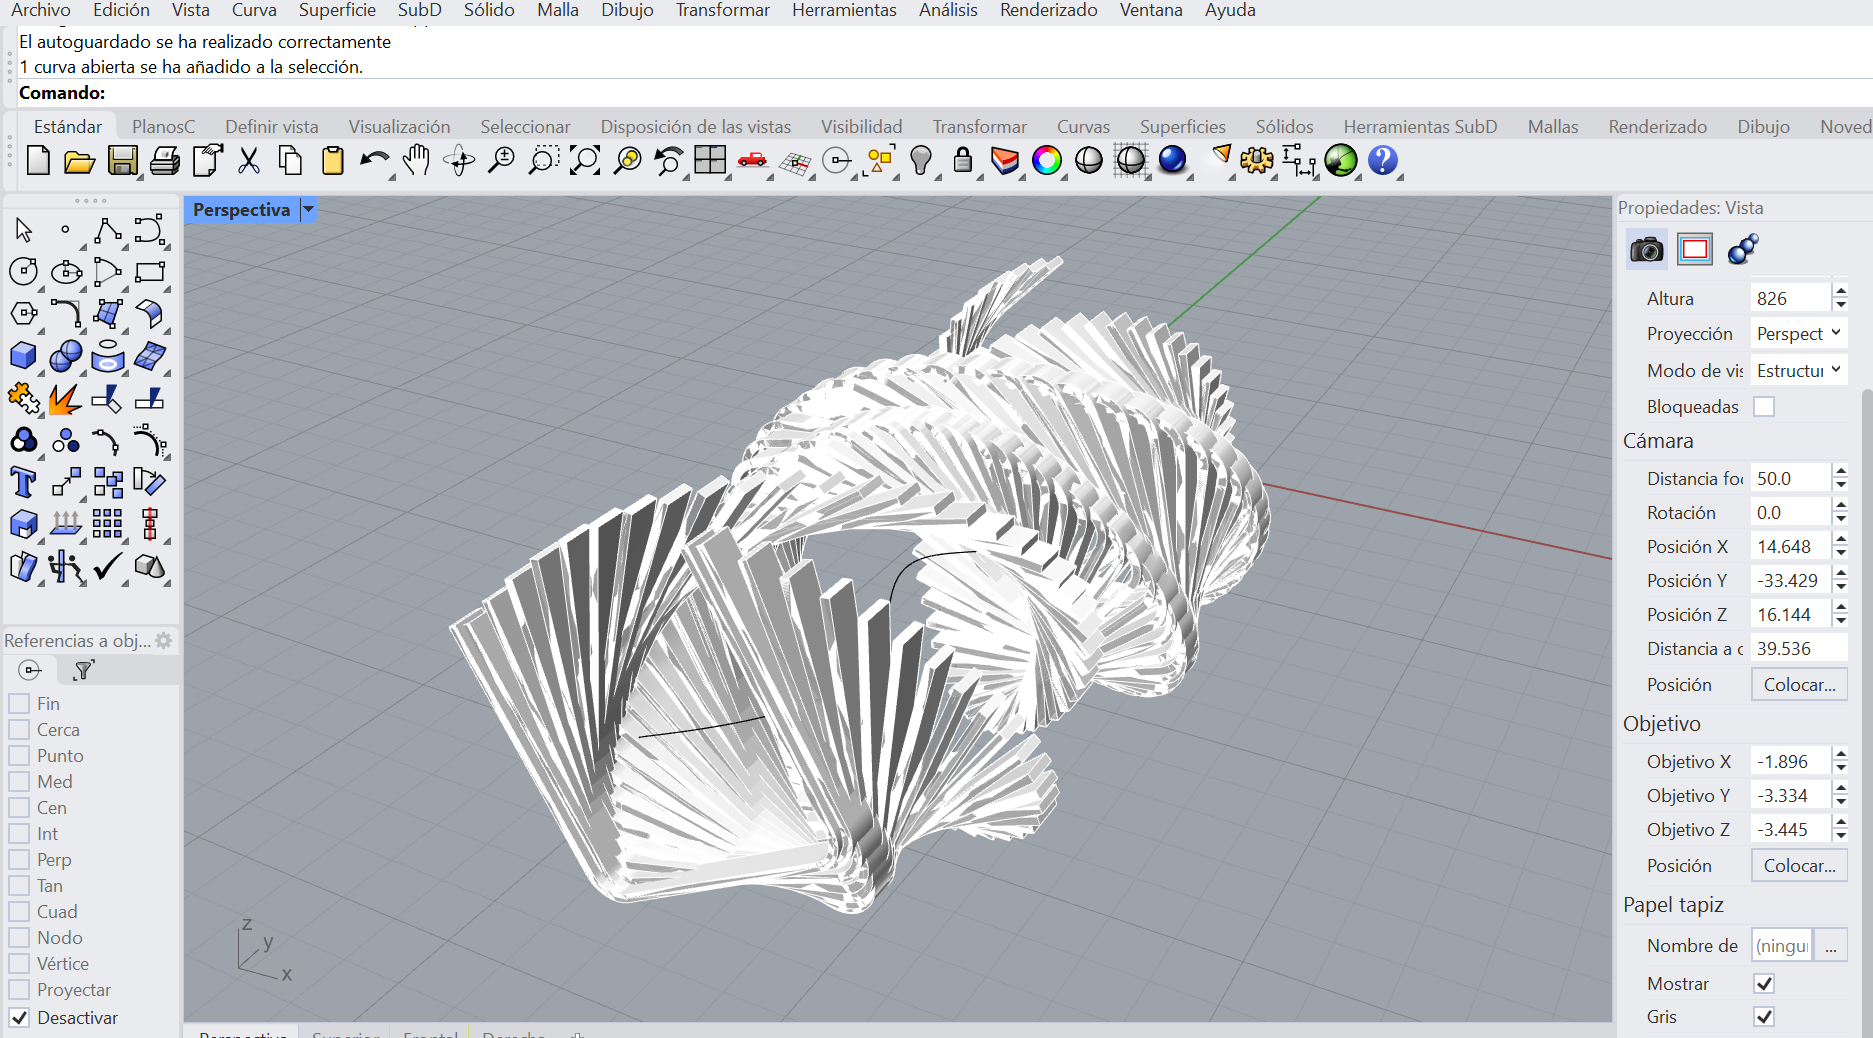Click the wallpaper browse '...' button

(x=1830, y=946)
